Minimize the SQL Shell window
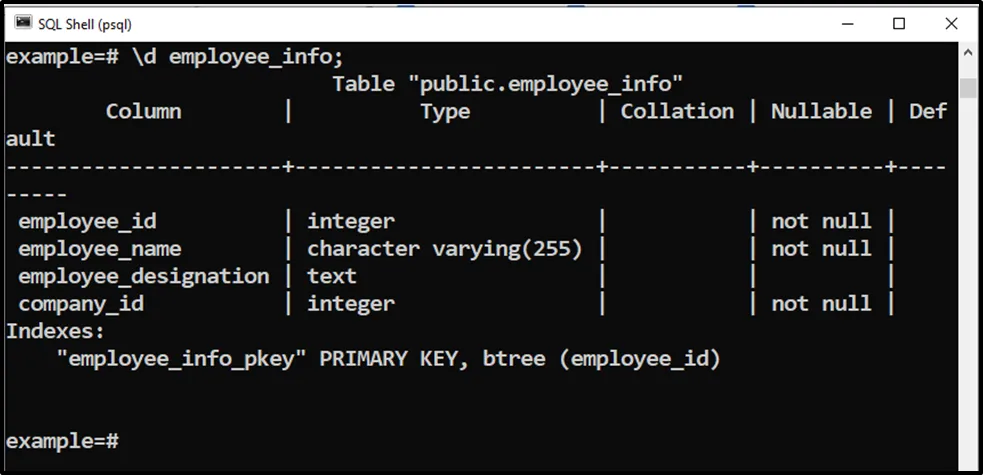Image resolution: width=983 pixels, height=475 pixels. click(x=848, y=23)
